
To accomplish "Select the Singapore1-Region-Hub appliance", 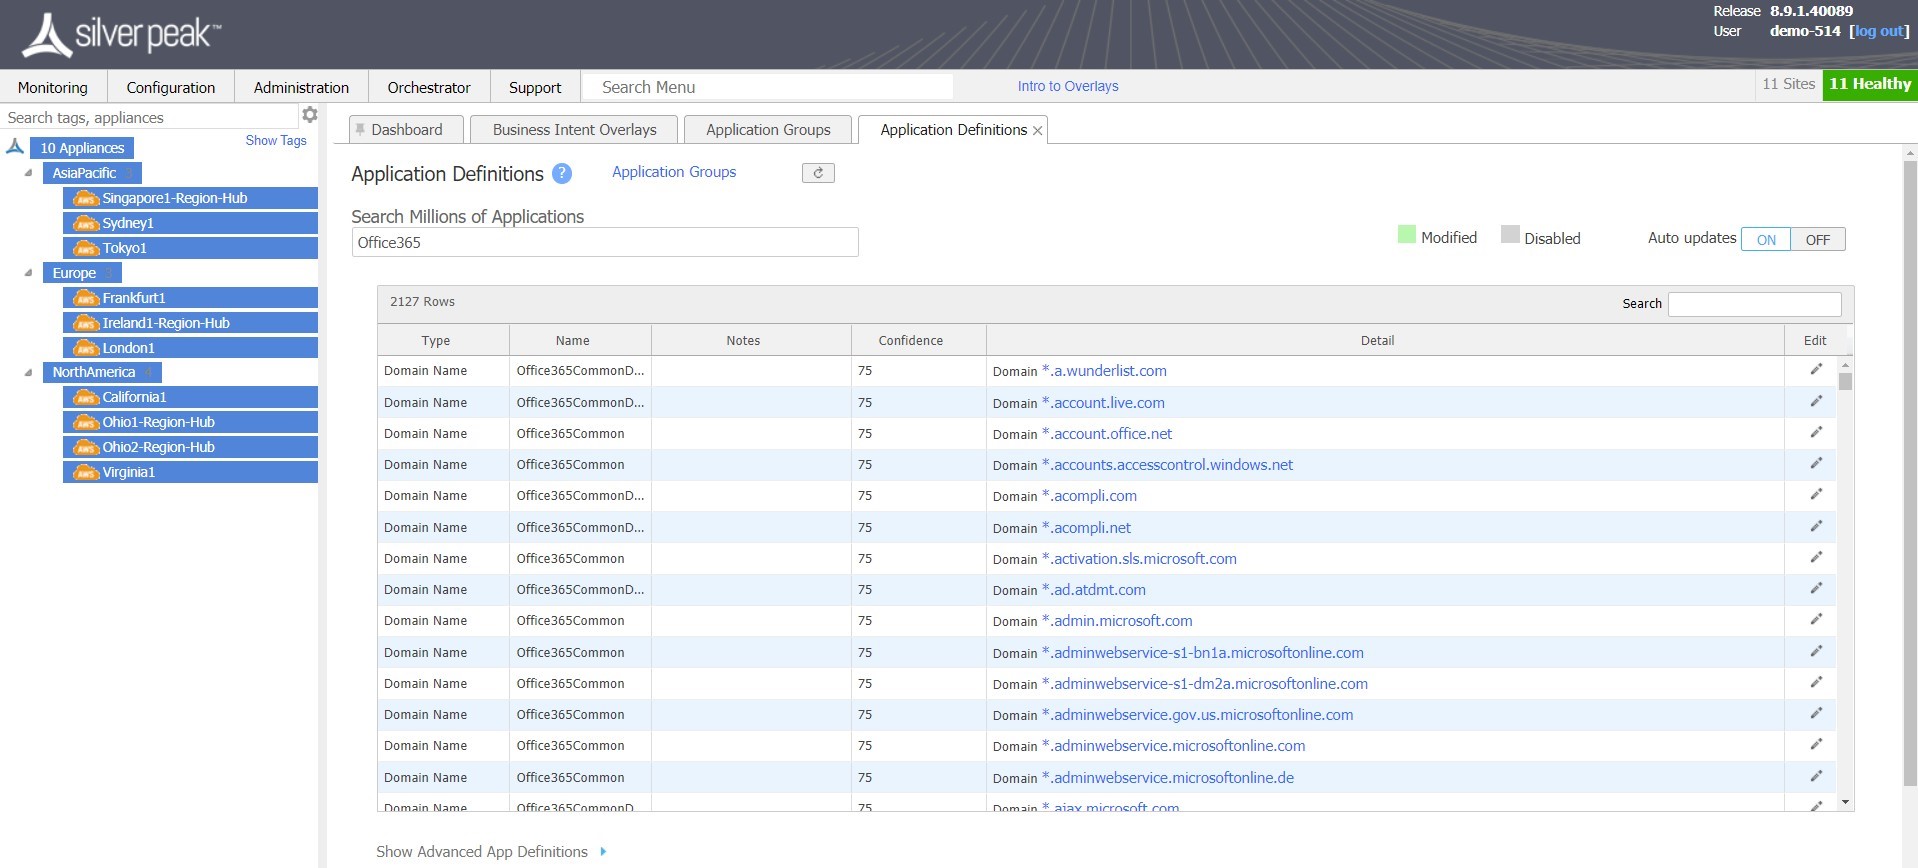I will (190, 198).
